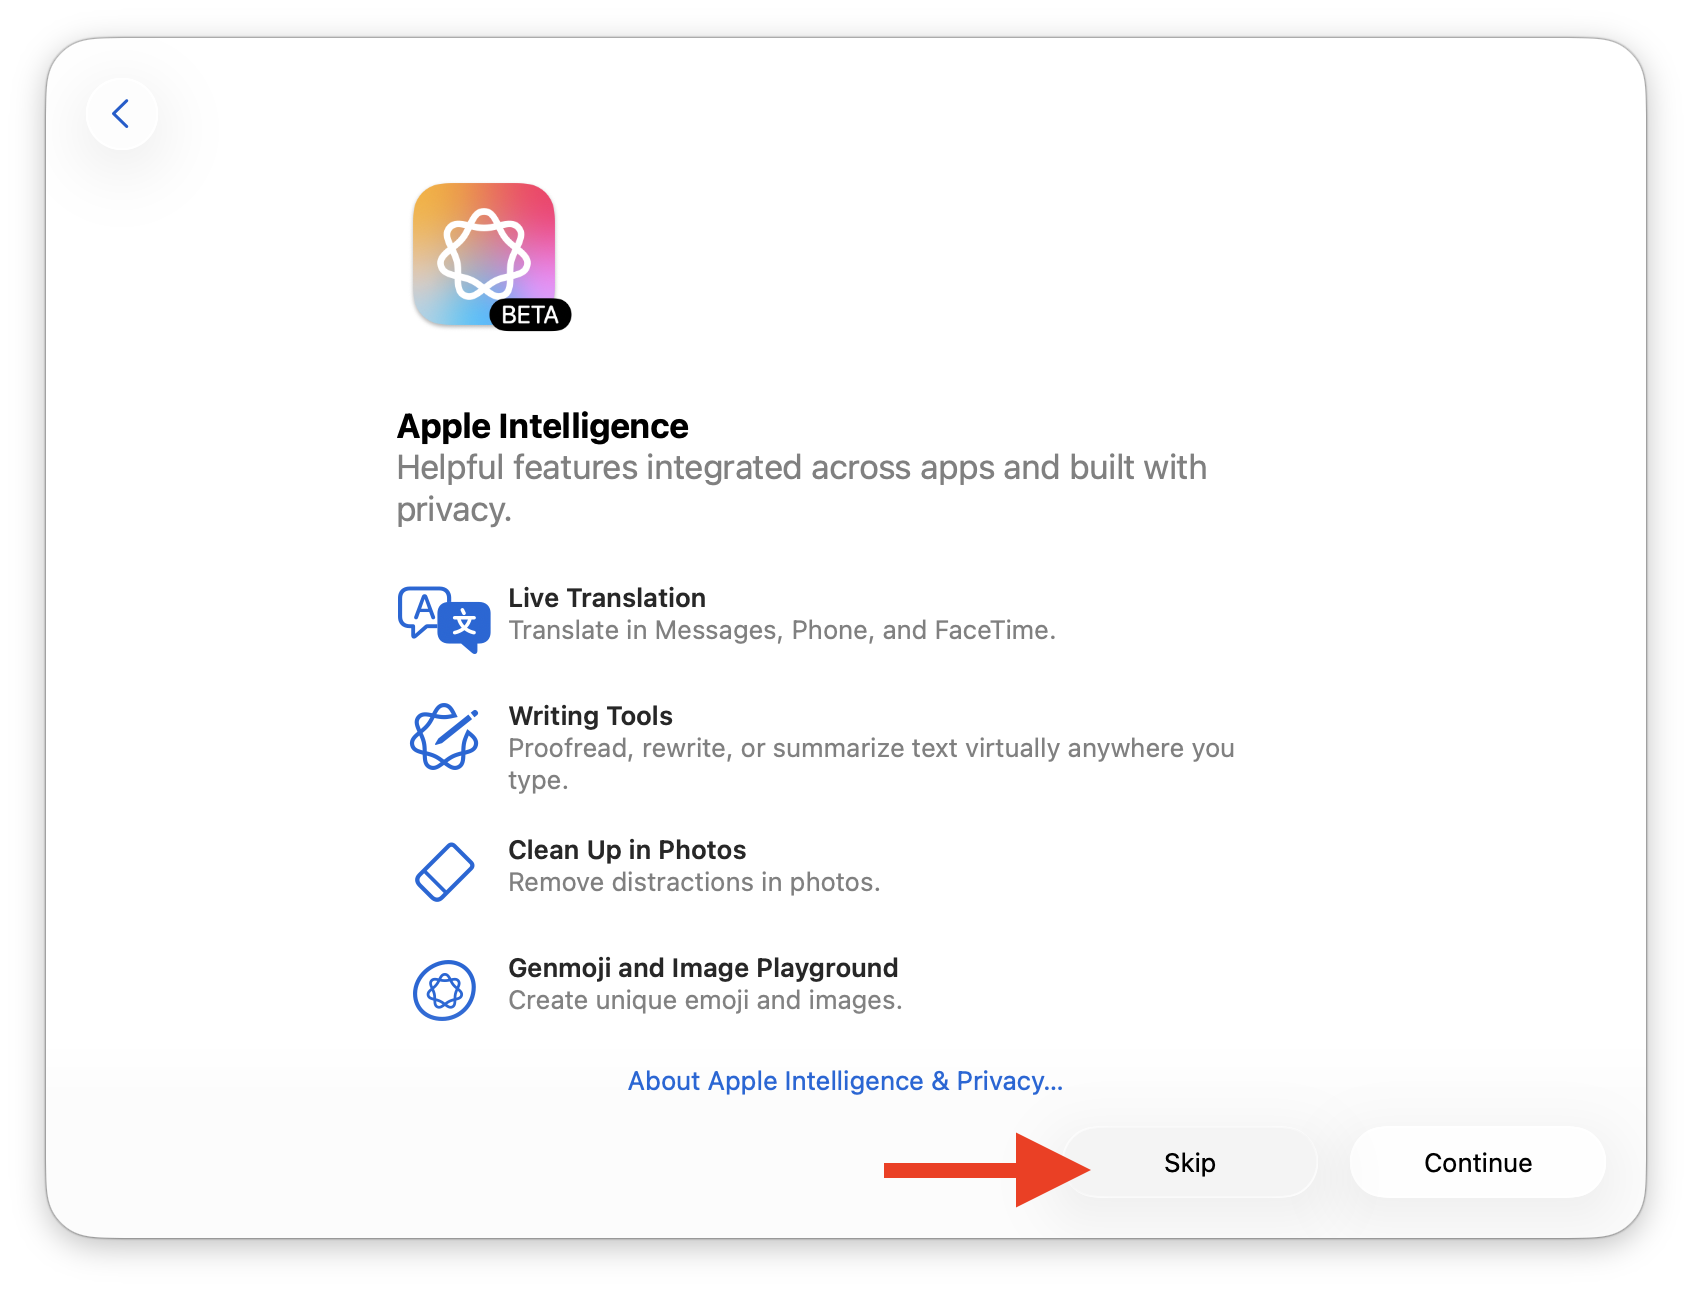Click the Writing Tools pencil icon
This screenshot has height=1292, width=1692.
(x=444, y=737)
